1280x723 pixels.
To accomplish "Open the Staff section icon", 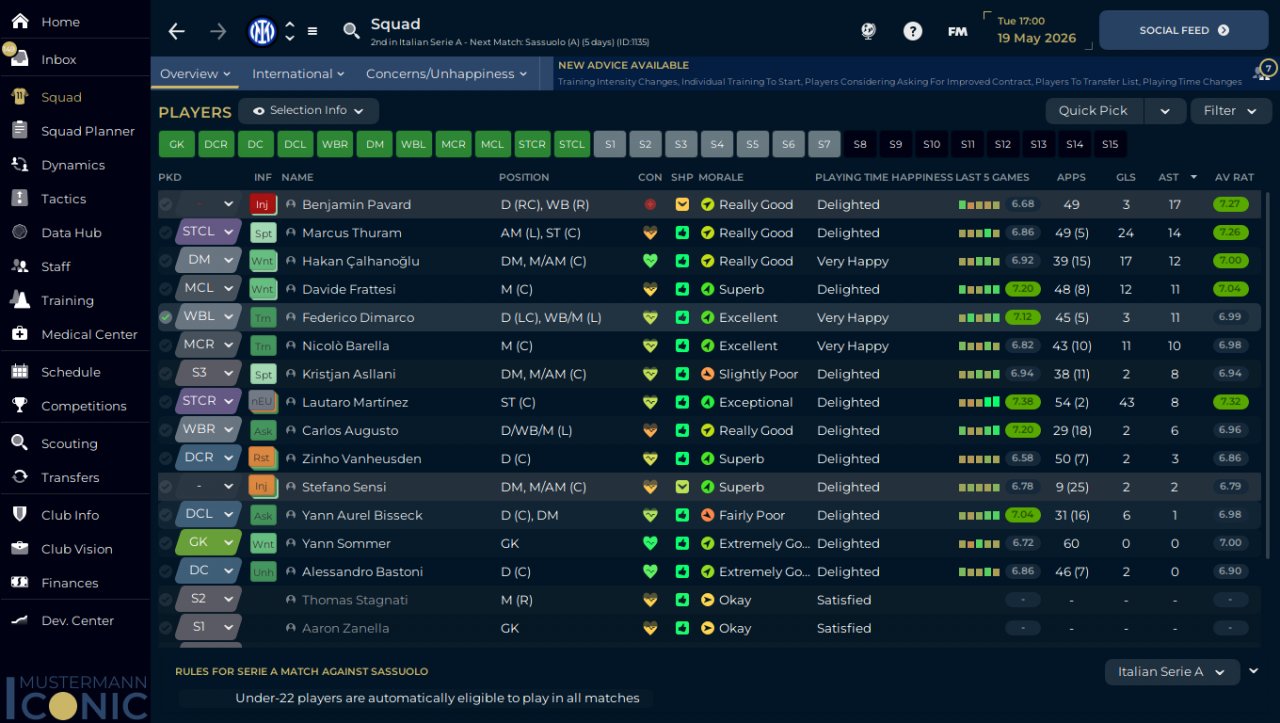I will (20, 267).
